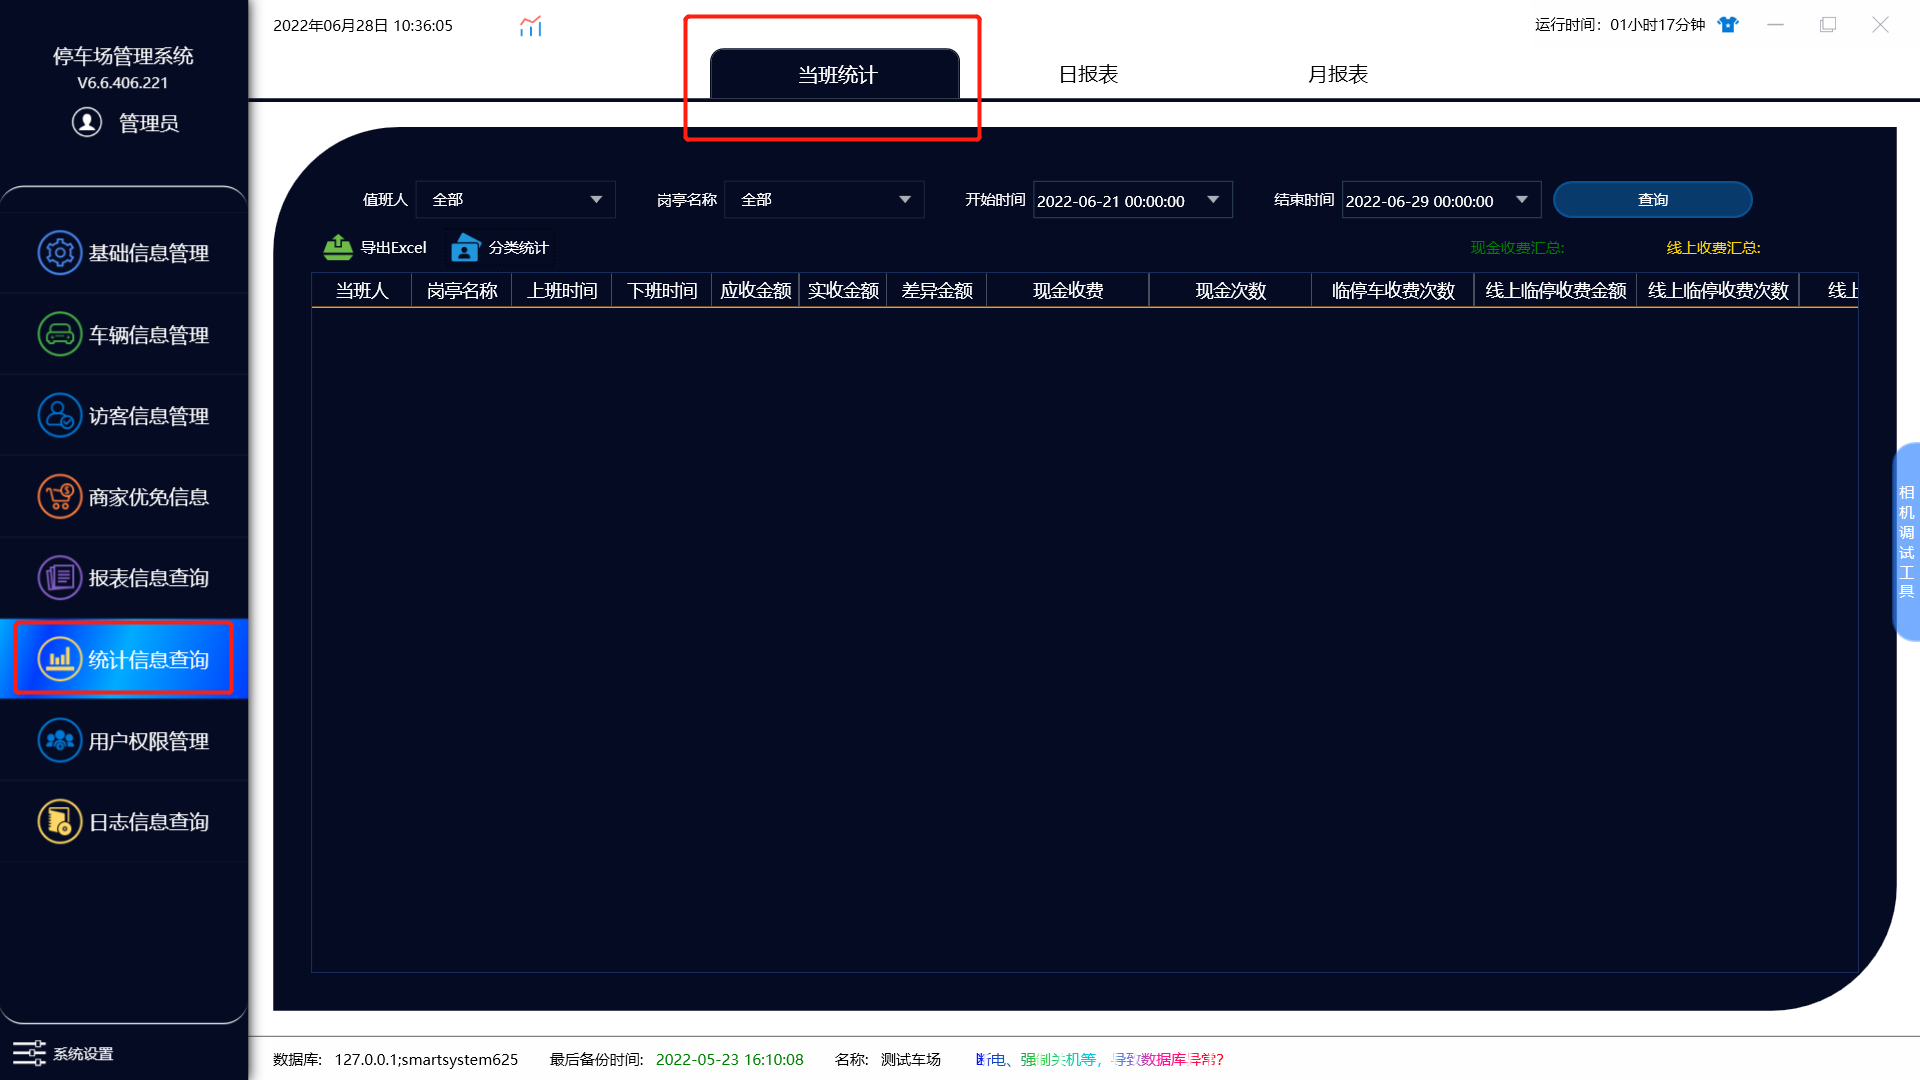Expand the 岗亭名称 dropdown
The height and width of the screenshot is (1080, 1920).
[905, 200]
